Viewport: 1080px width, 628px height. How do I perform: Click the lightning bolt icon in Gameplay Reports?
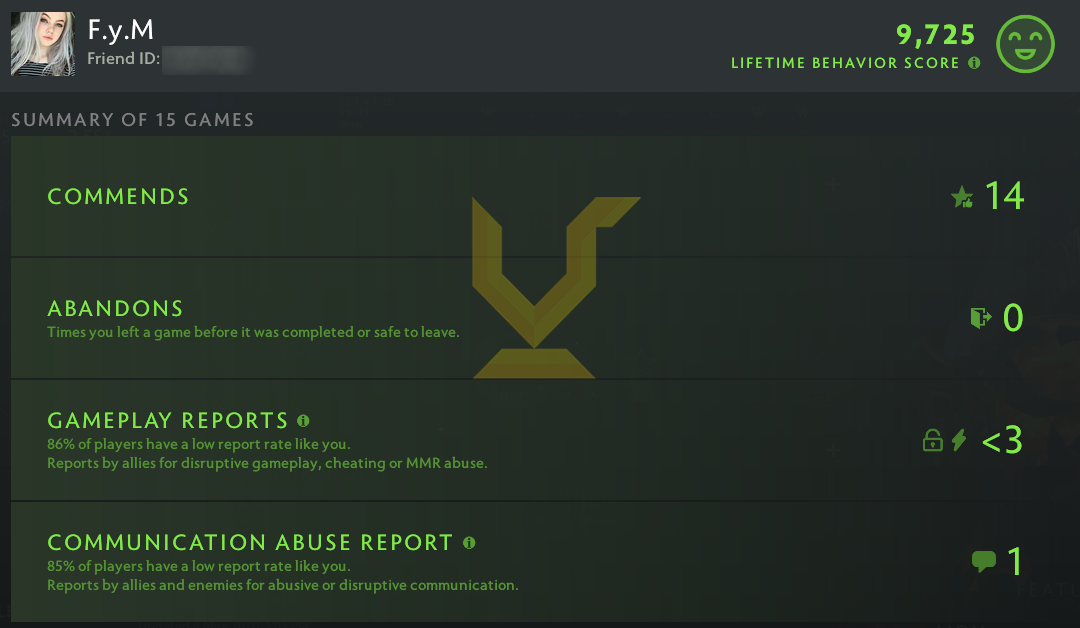click(x=959, y=440)
